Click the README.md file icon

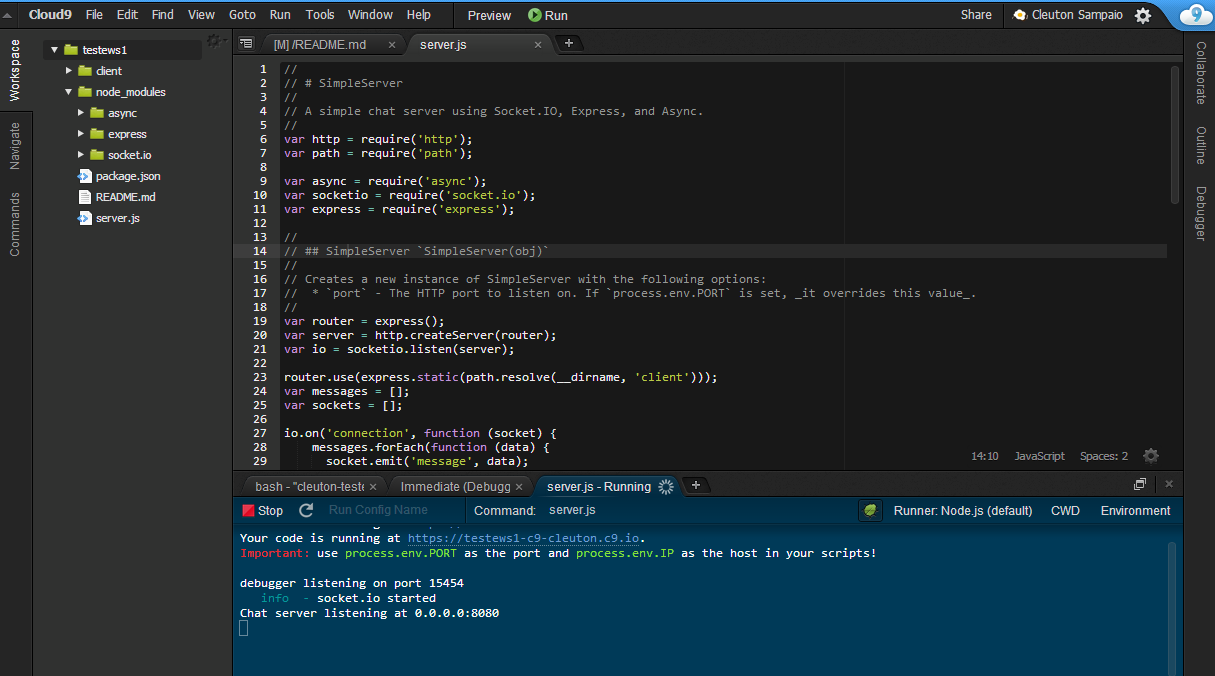(x=85, y=197)
